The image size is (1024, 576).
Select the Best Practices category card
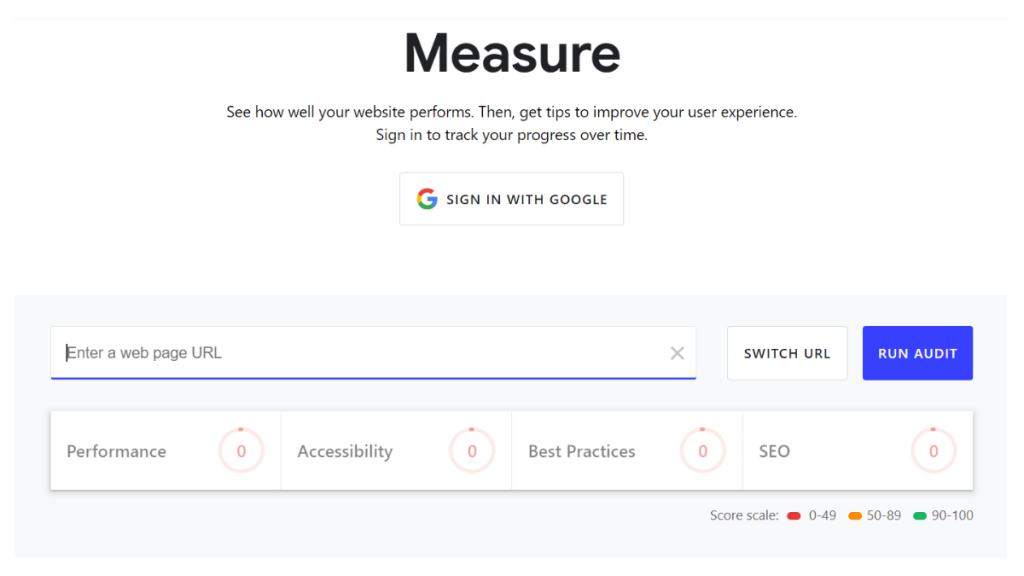tap(627, 451)
